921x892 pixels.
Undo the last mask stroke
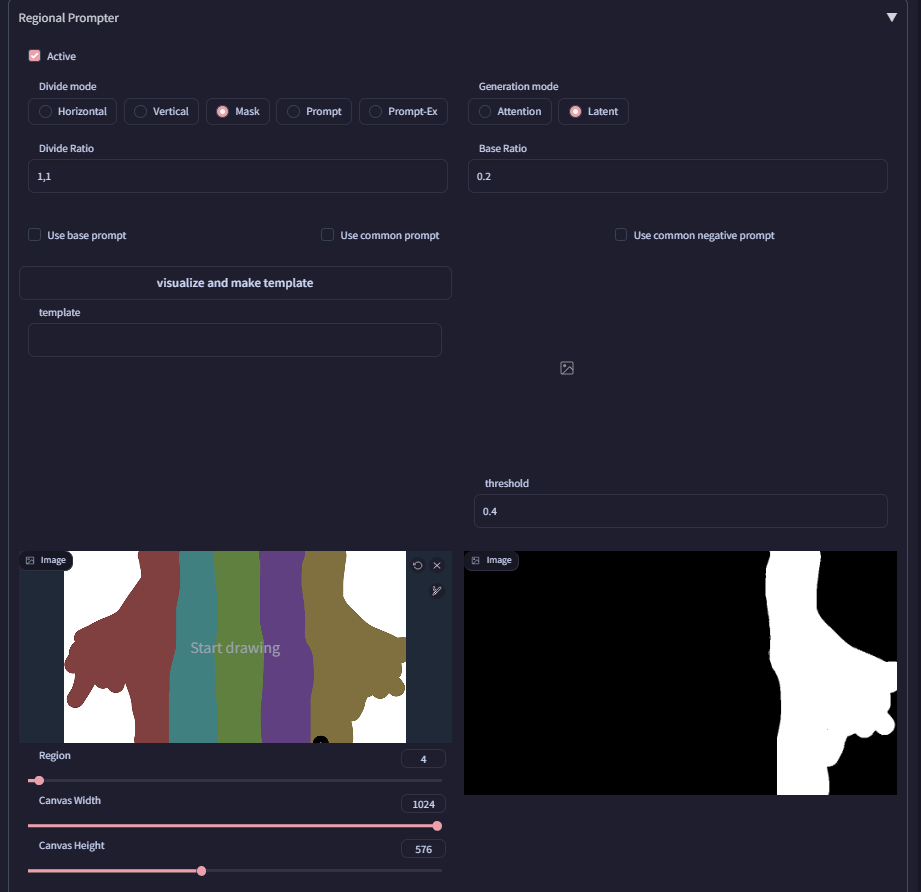(x=418, y=565)
